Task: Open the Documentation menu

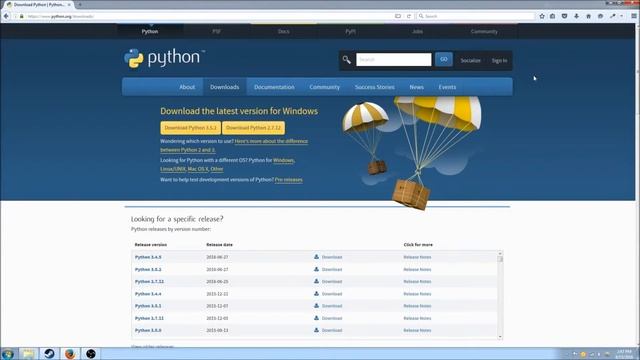Action: pyautogui.click(x=274, y=87)
